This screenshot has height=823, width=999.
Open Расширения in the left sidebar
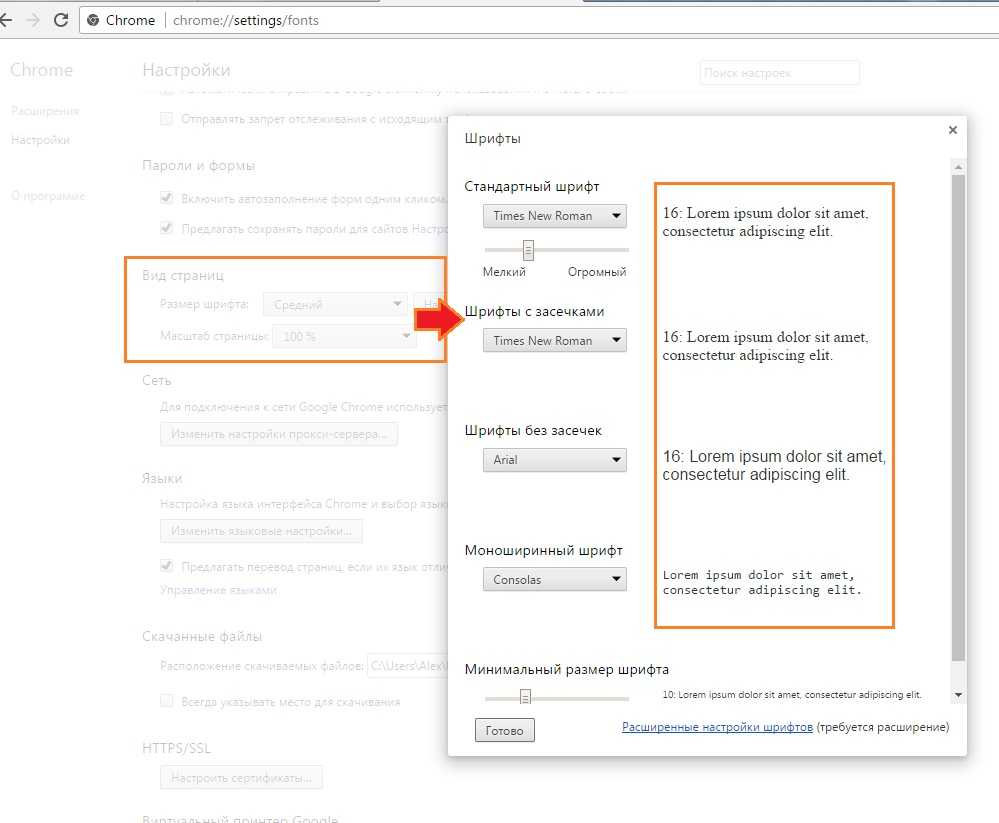44,111
